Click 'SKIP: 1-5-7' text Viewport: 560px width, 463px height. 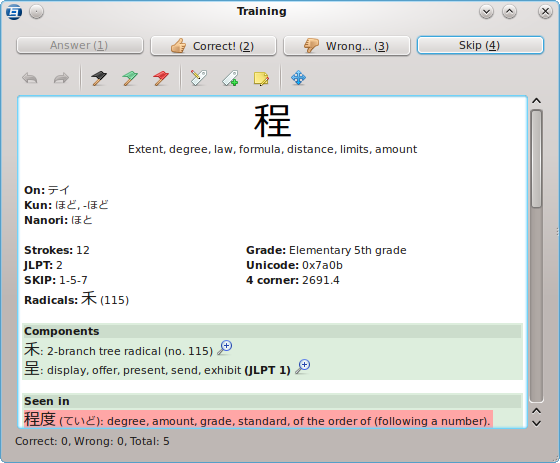[x=56, y=280]
